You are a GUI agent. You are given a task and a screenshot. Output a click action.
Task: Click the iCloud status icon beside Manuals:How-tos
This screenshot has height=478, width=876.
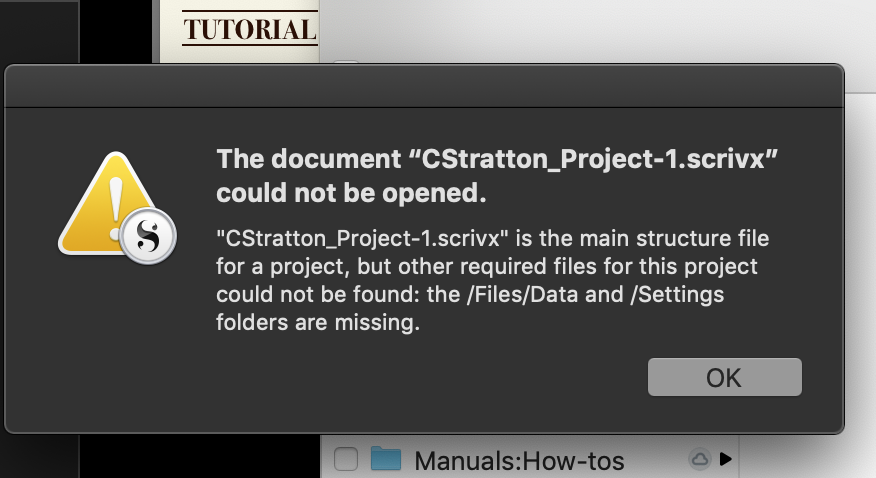(699, 459)
